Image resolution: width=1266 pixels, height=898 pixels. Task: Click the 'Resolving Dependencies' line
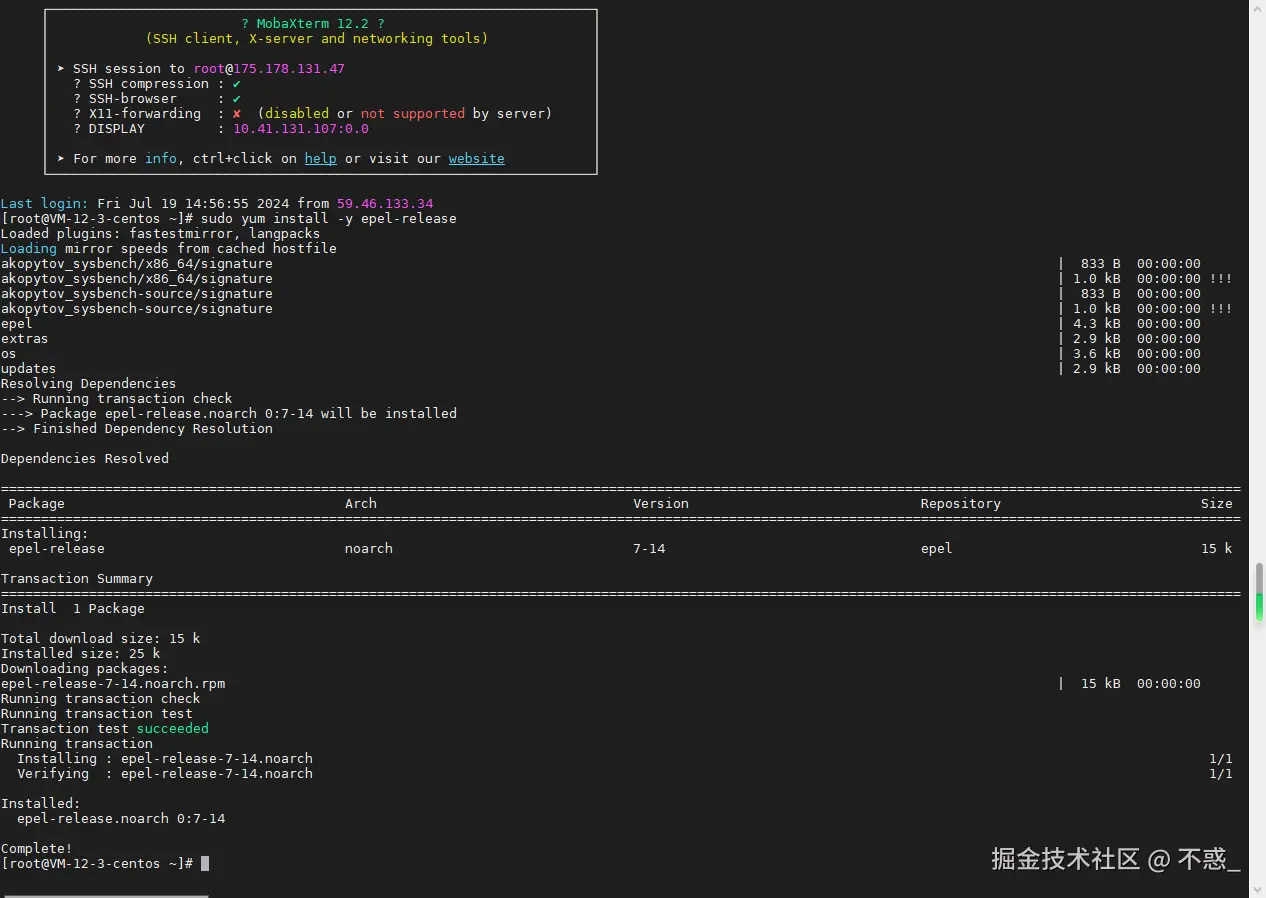[89, 383]
